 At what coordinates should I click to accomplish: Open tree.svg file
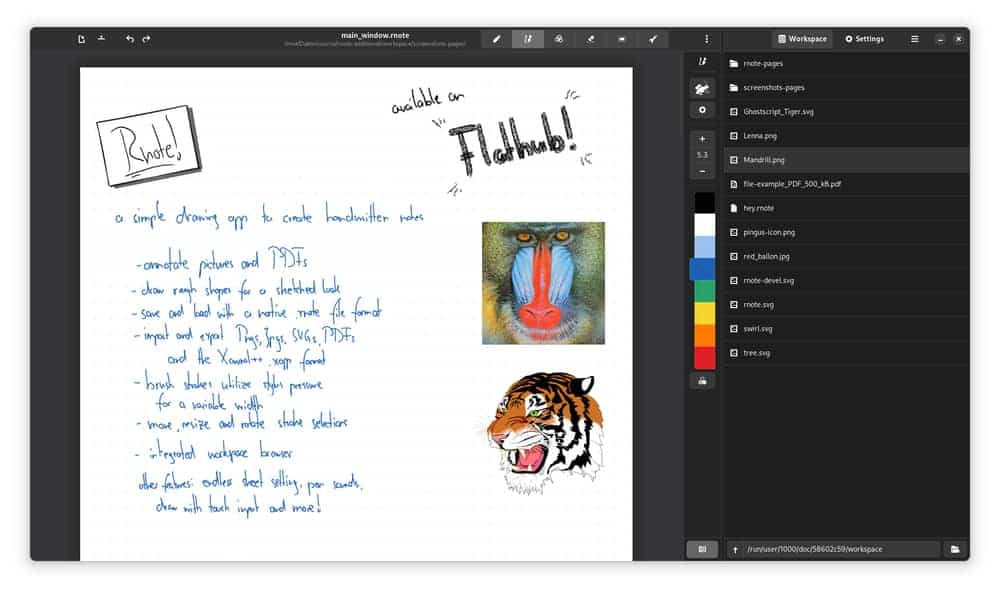pos(846,353)
